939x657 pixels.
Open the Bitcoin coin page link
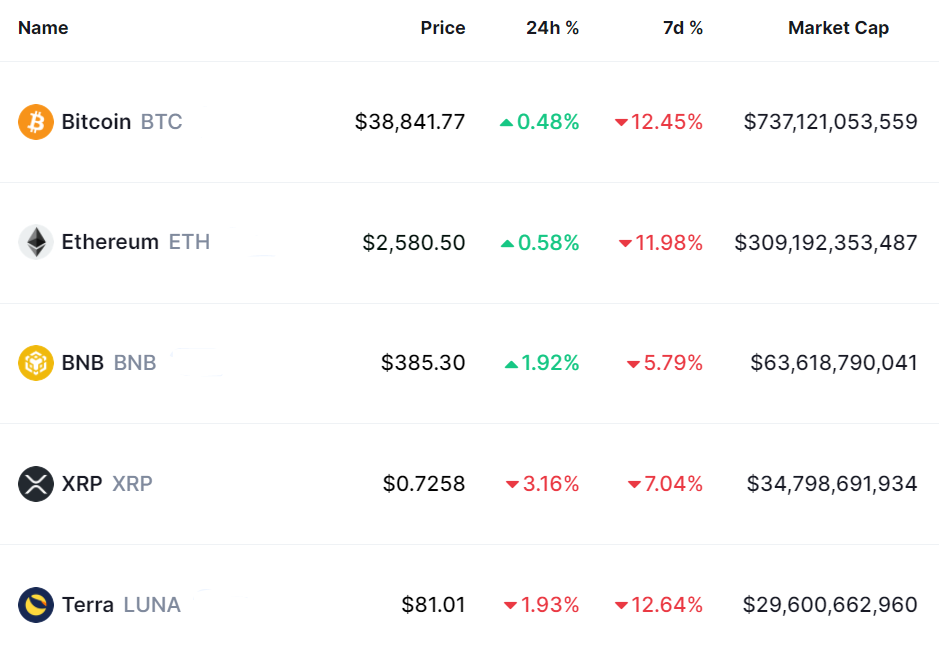tap(96, 122)
